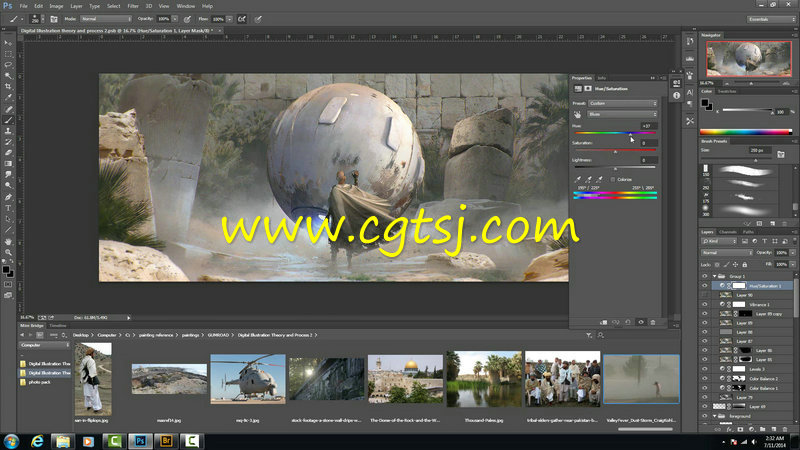Switch to the Channels tab
The image size is (800, 450).
click(x=728, y=232)
